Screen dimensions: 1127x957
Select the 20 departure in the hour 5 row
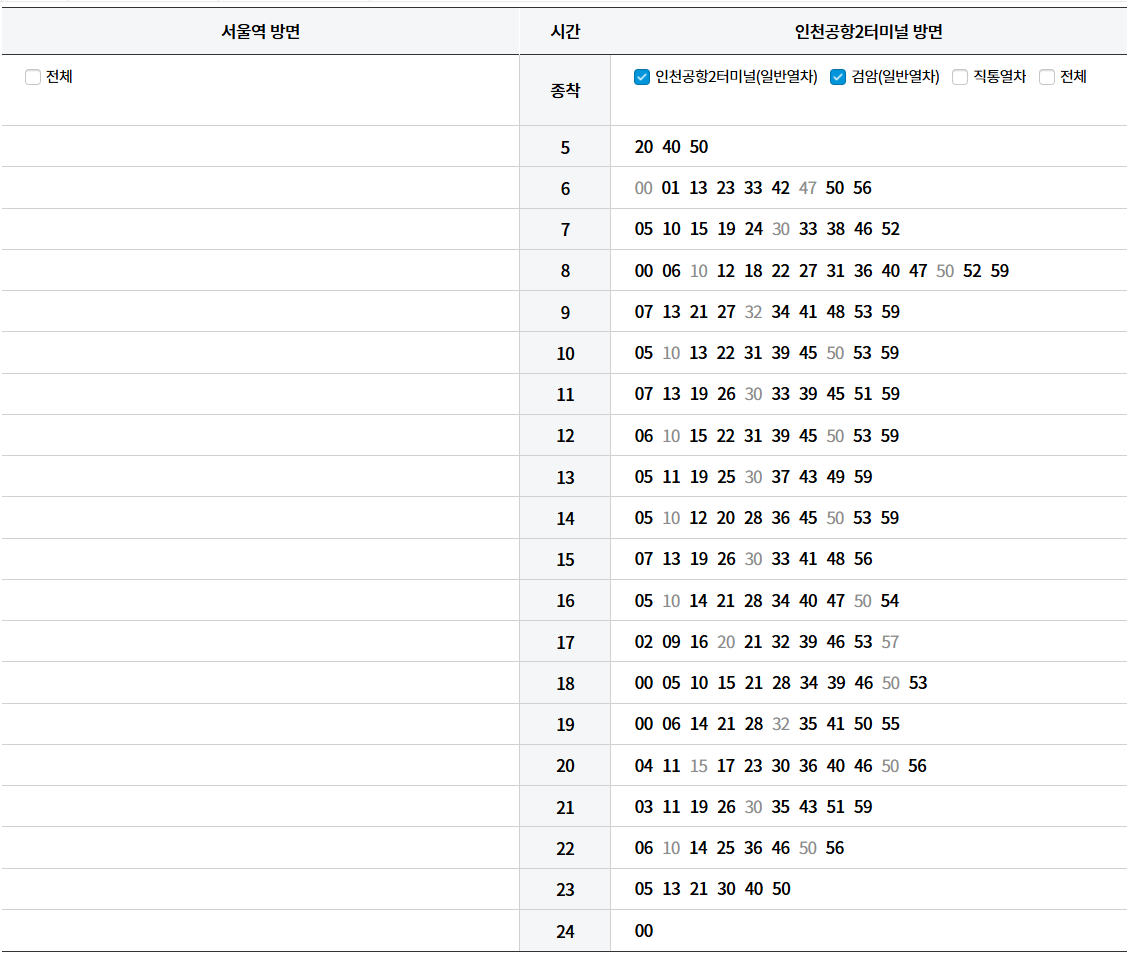[x=644, y=147]
